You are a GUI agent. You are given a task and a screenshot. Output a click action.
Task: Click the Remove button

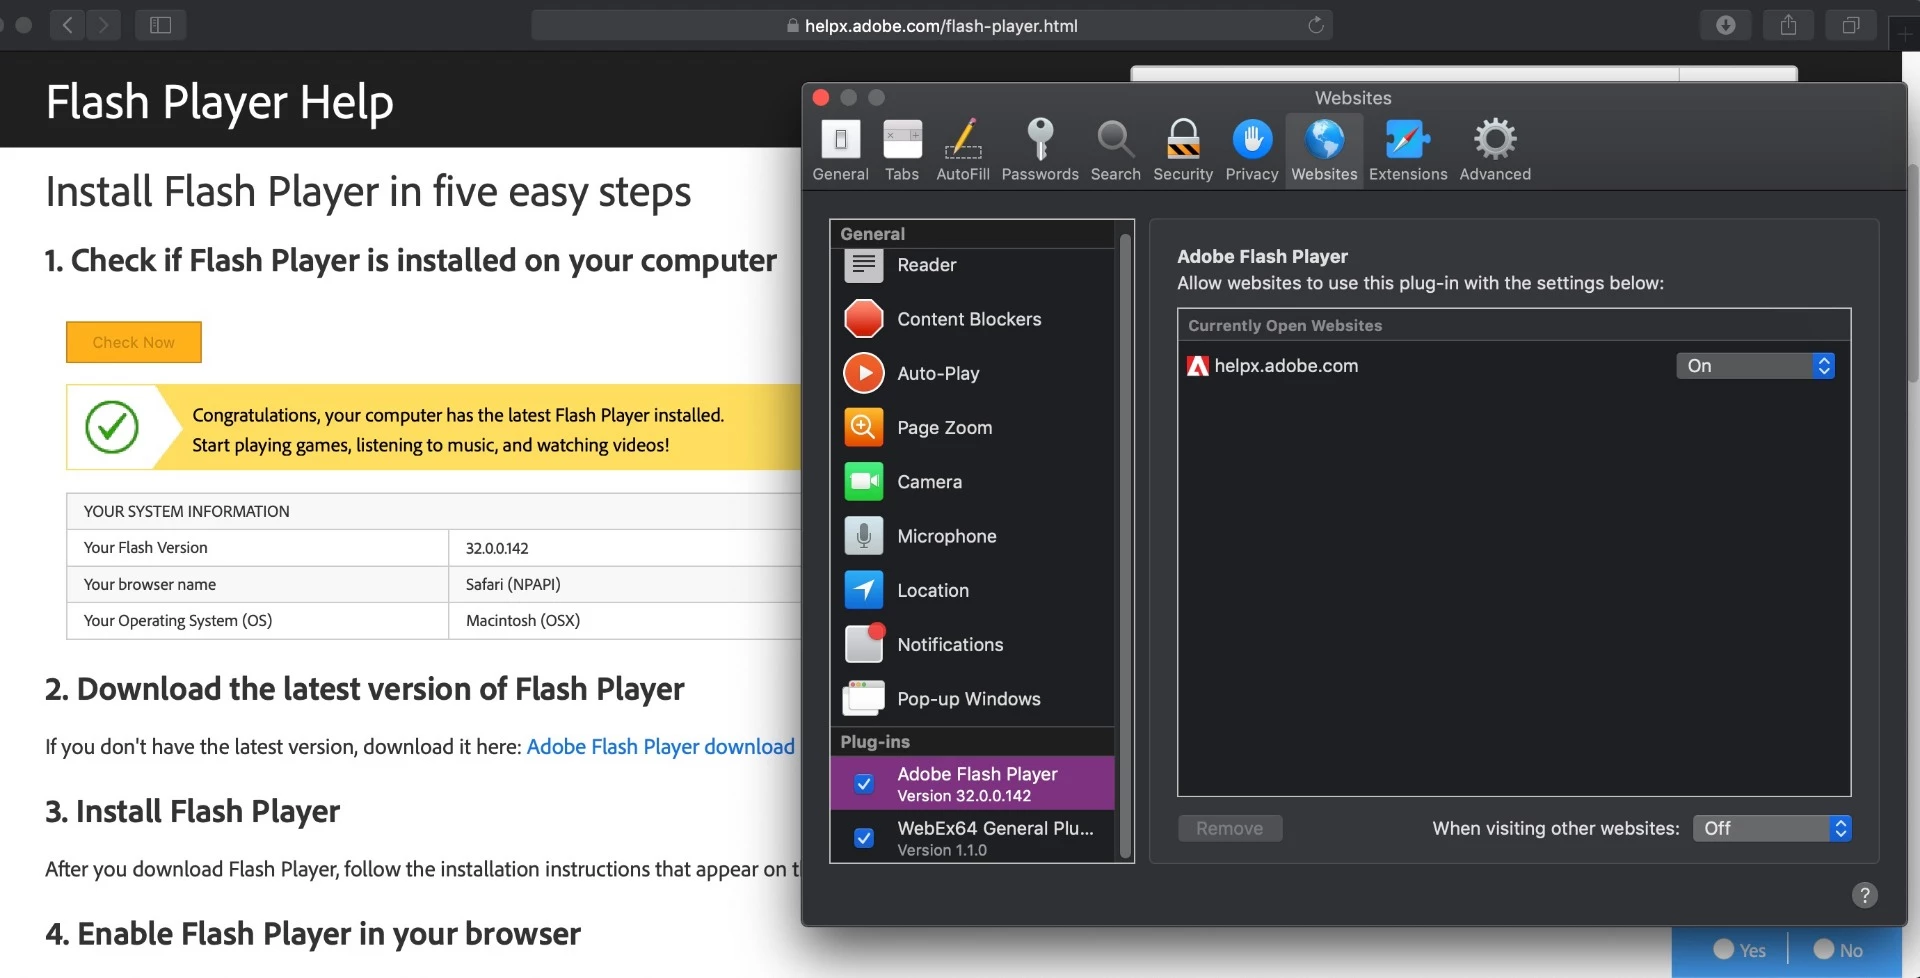[1230, 828]
